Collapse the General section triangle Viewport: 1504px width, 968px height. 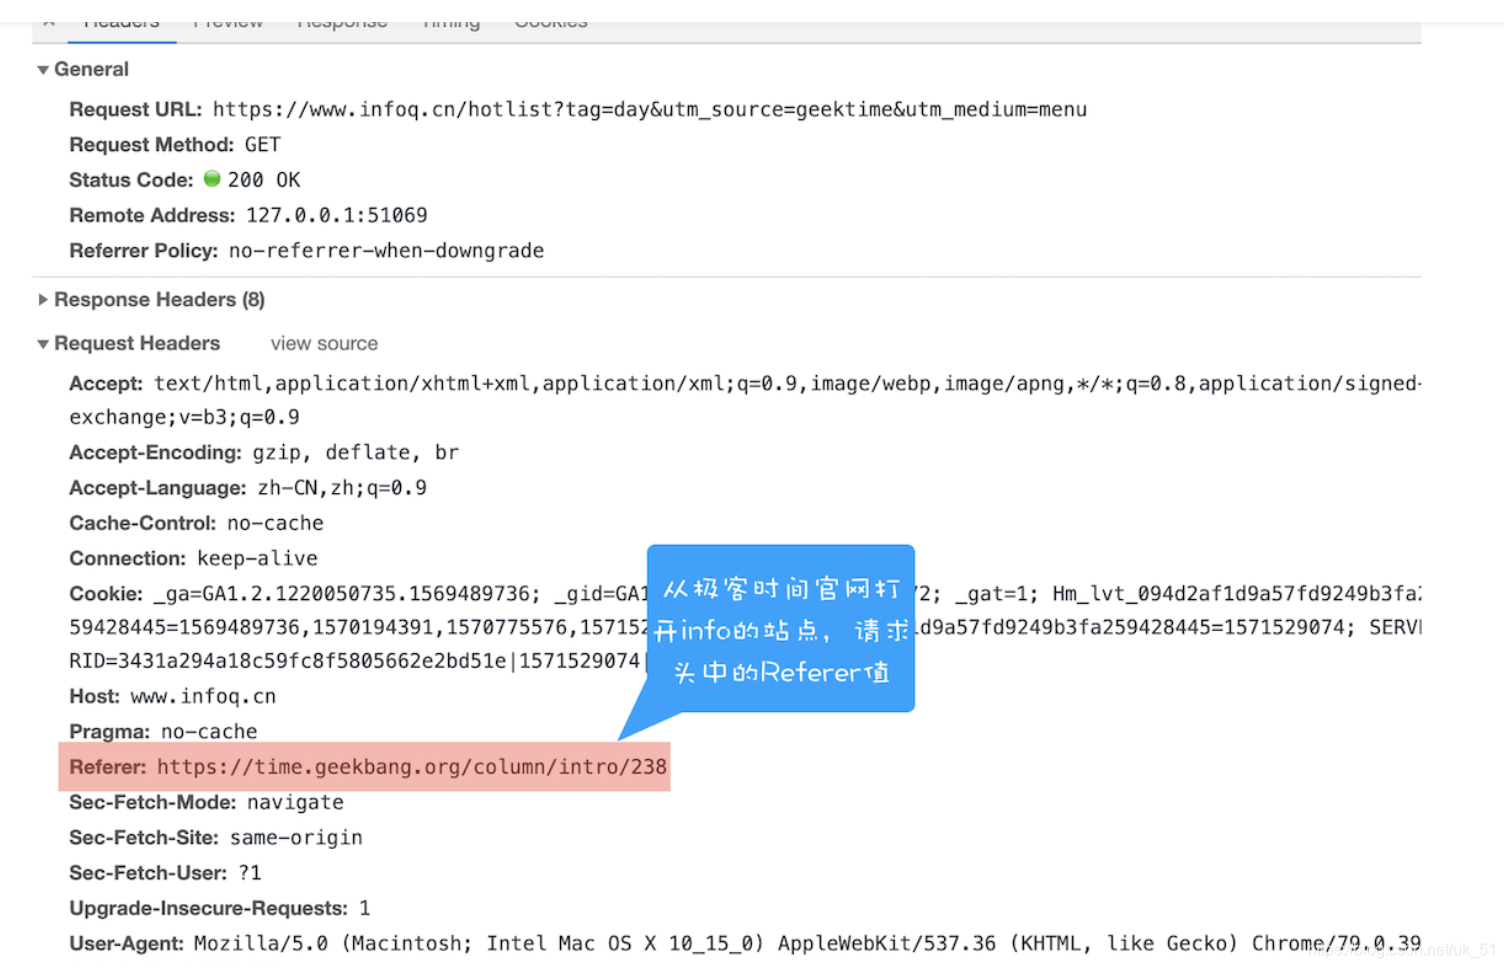(x=43, y=70)
